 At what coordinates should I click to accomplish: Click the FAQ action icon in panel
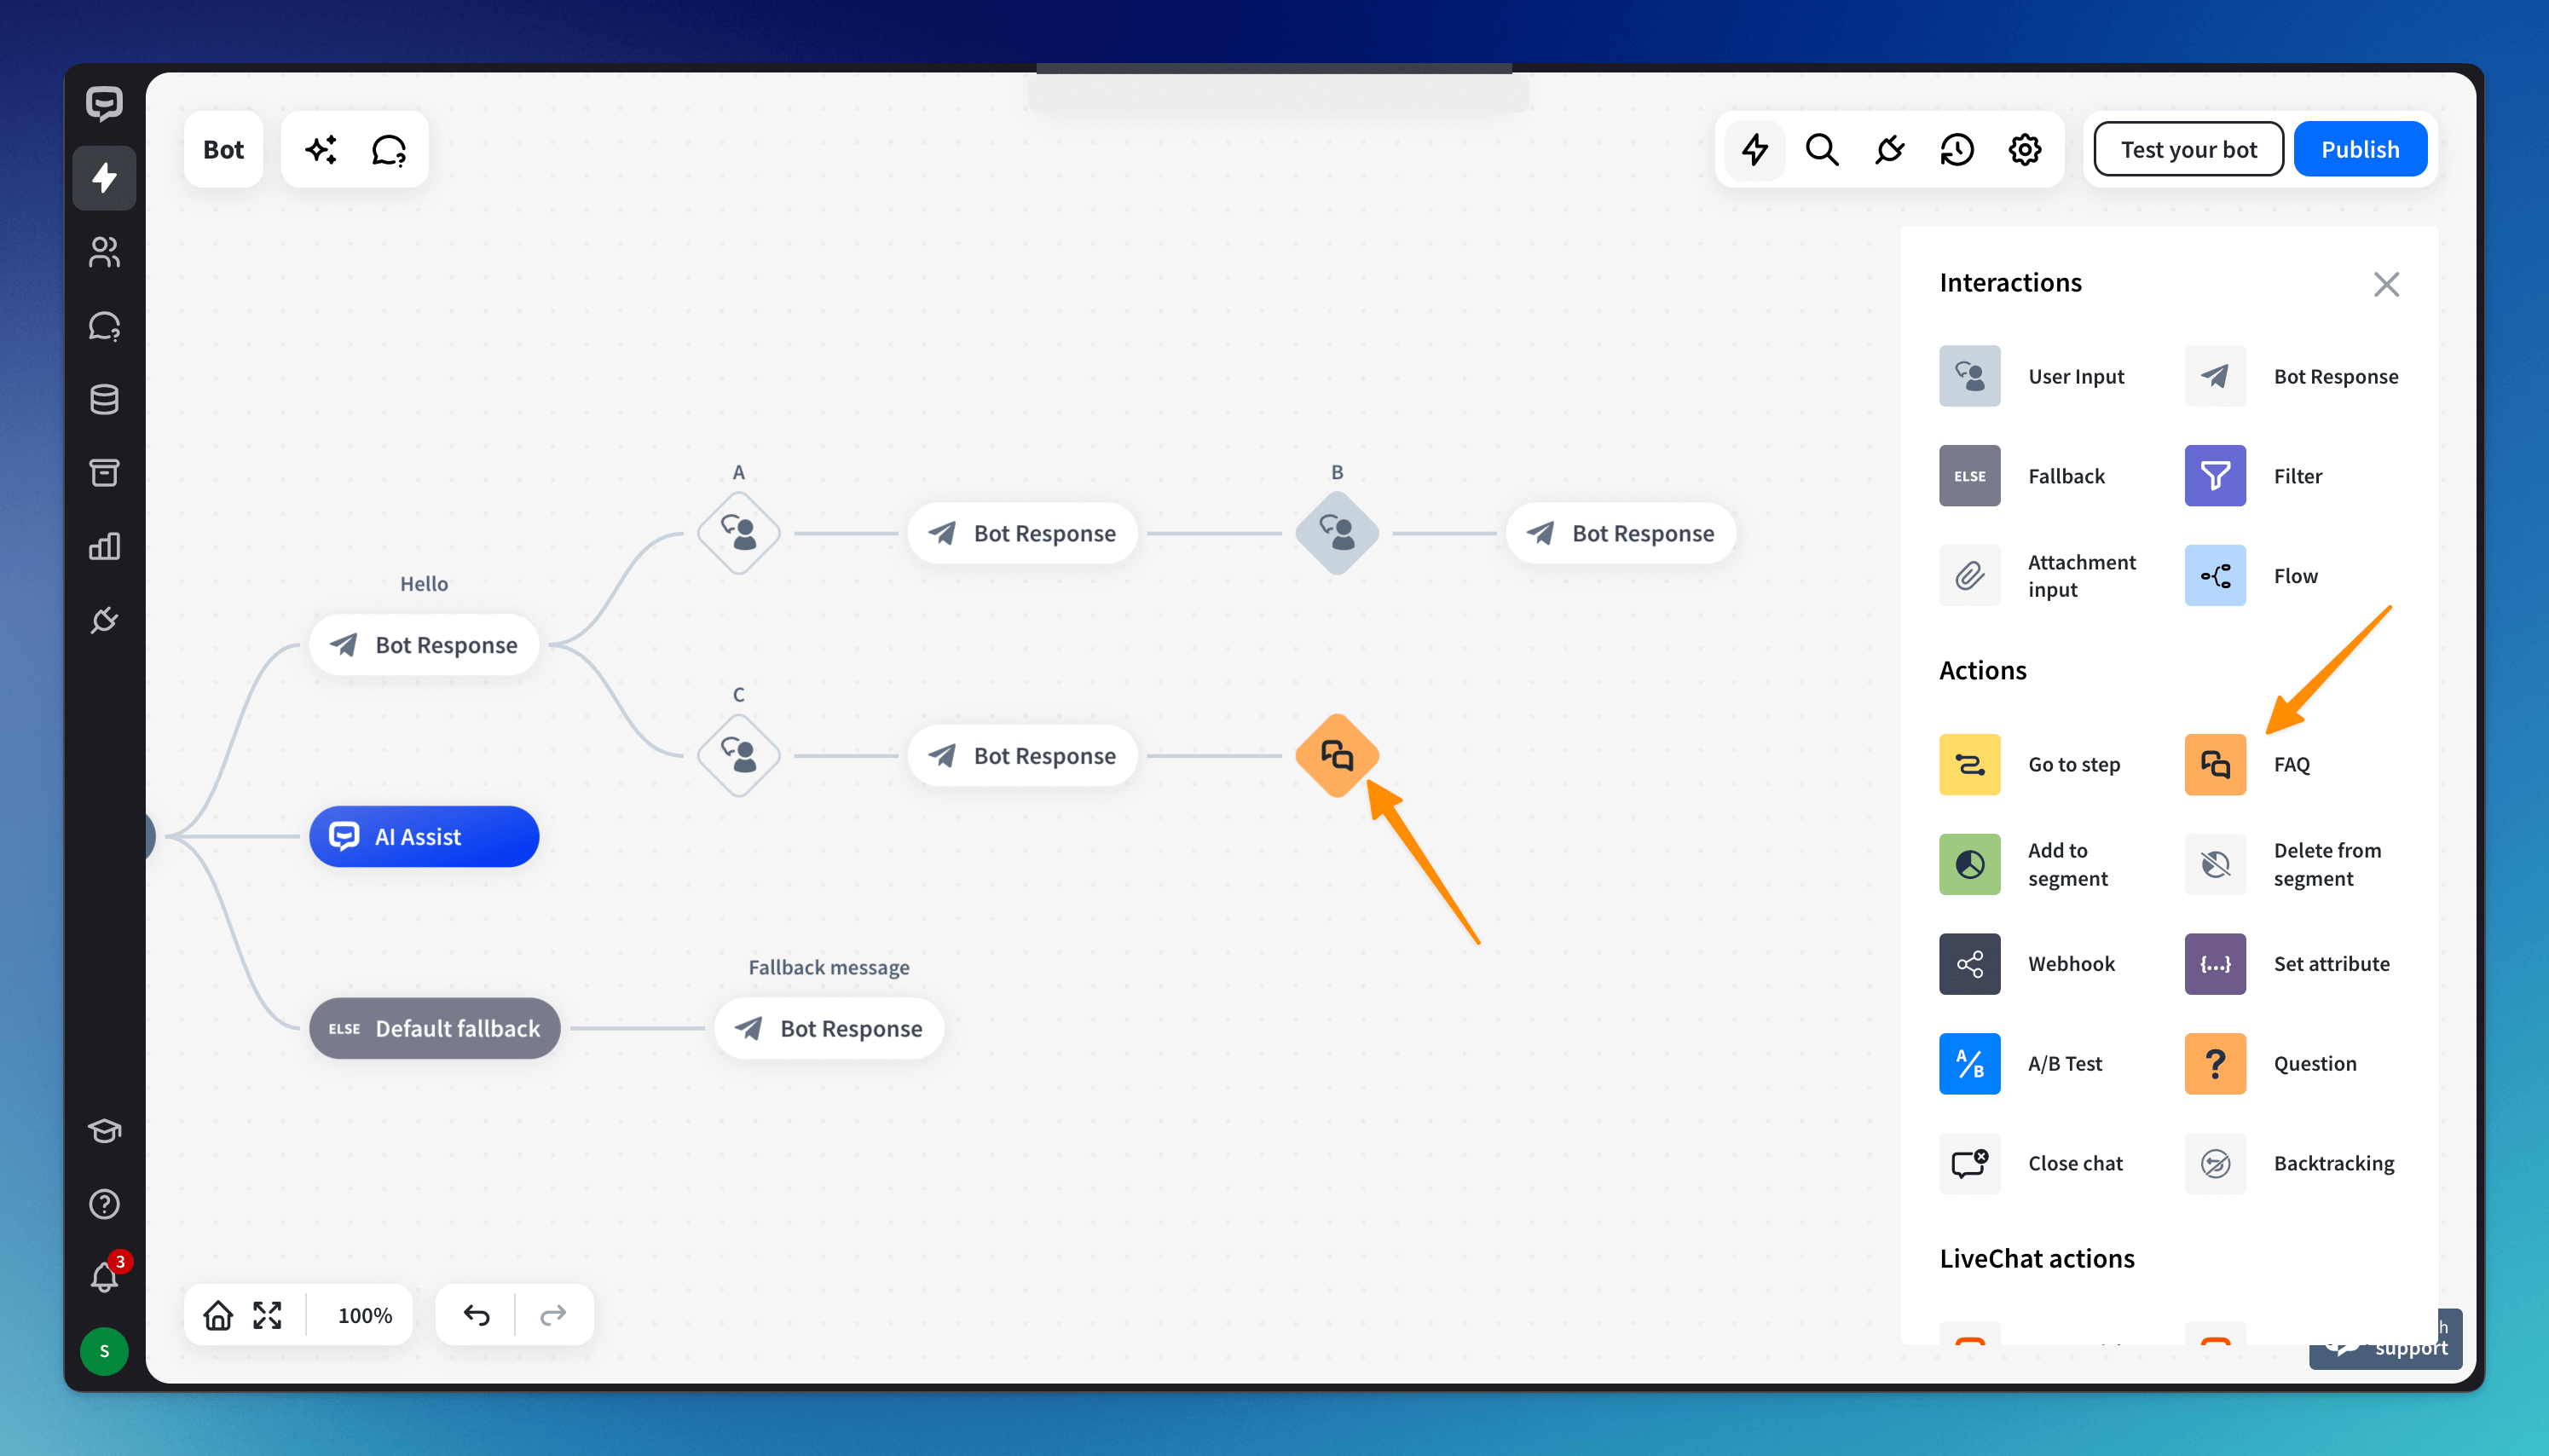pyautogui.click(x=2214, y=765)
